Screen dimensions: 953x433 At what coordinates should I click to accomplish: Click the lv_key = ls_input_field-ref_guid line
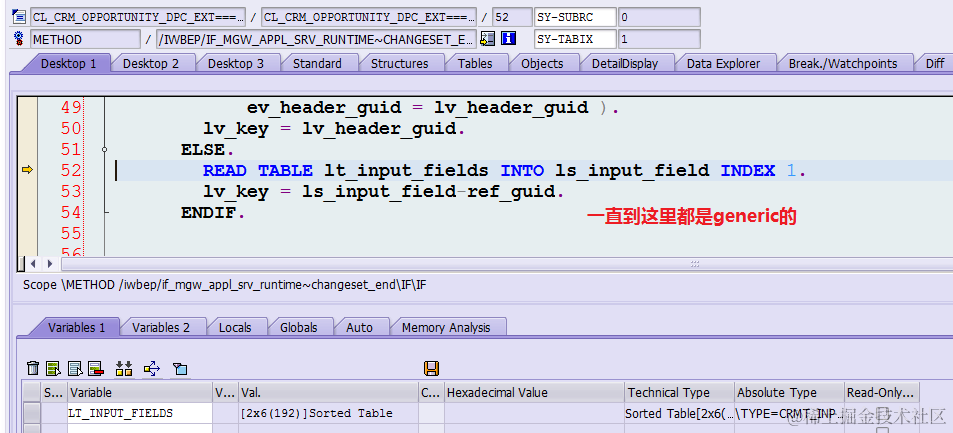coord(384,192)
